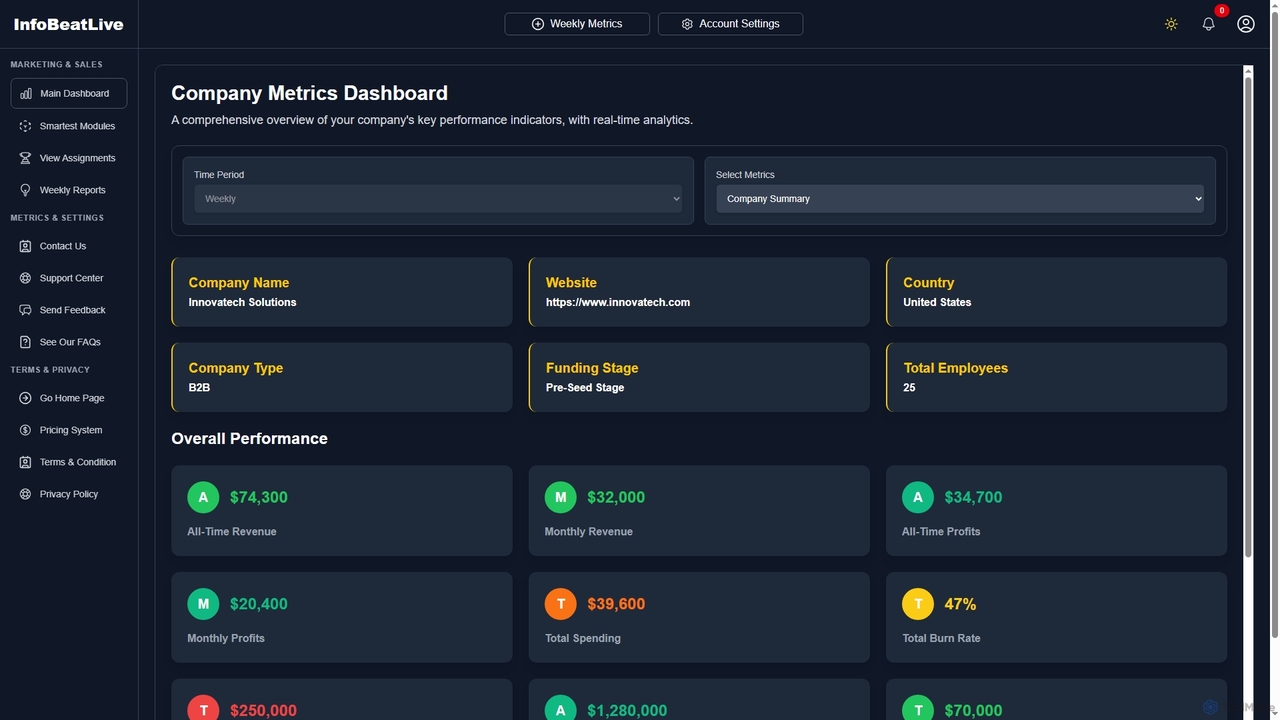
Task: Expand the Select Metrics dropdown
Action: (x=960, y=199)
